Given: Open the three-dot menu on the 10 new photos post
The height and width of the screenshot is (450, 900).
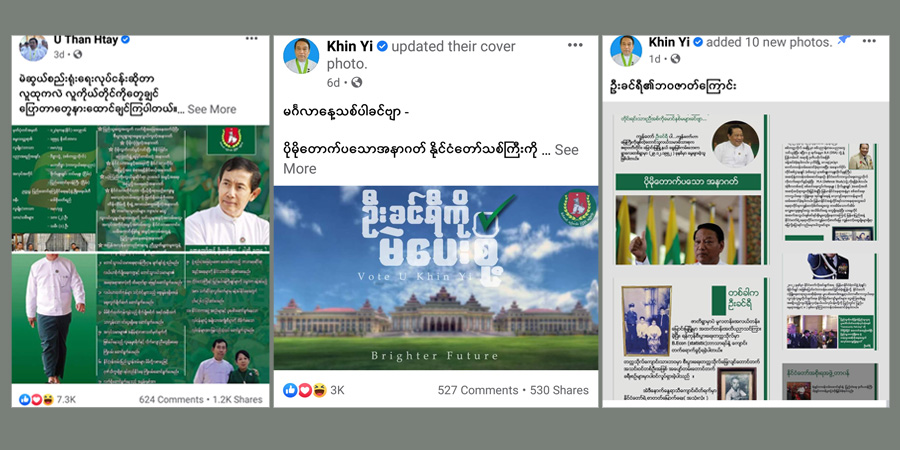Looking at the screenshot, I should (x=869, y=41).
